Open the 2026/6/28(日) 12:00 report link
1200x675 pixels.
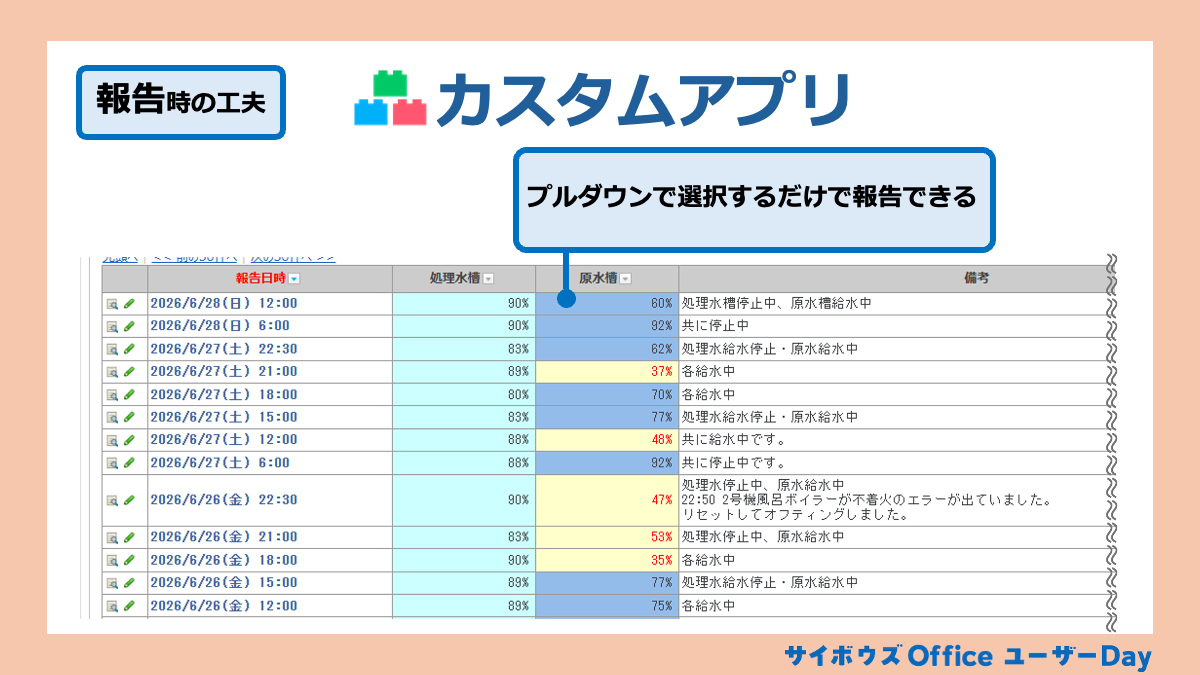pyautogui.click(x=223, y=303)
